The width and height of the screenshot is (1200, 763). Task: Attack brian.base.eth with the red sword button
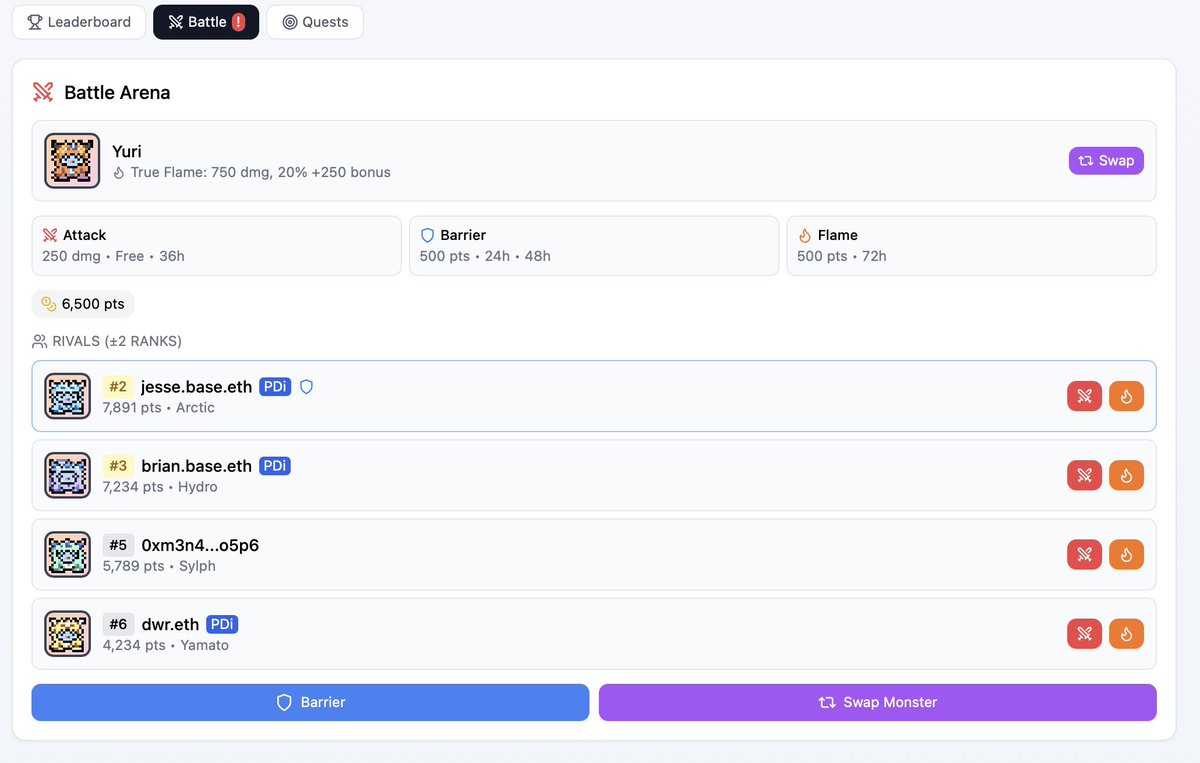(x=1084, y=475)
